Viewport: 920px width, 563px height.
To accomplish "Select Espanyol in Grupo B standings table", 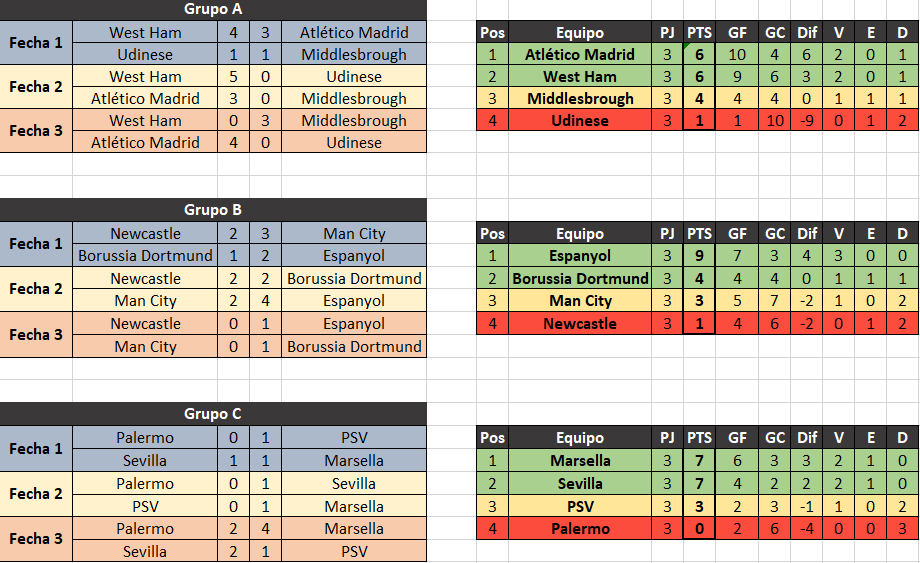I will point(580,256).
